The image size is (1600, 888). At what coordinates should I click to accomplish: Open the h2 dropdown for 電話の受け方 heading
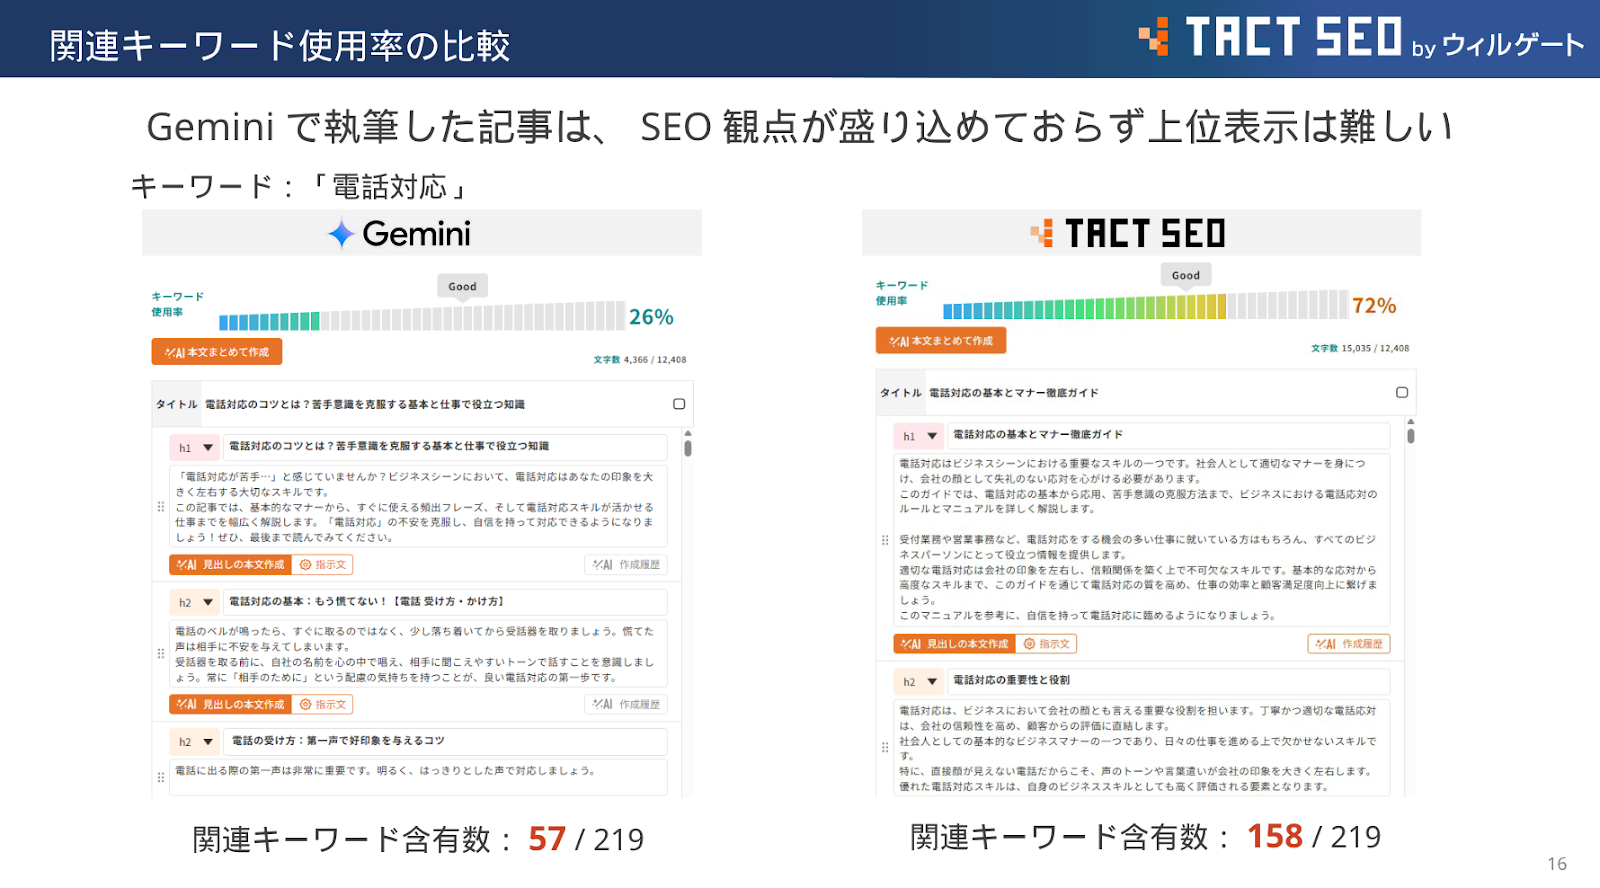click(208, 742)
